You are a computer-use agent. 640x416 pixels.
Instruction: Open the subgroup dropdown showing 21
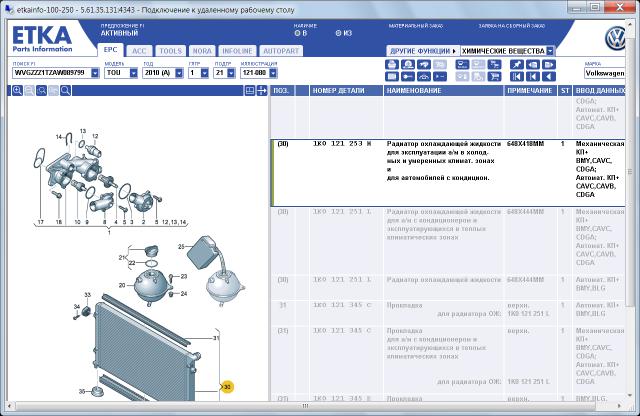[231, 73]
